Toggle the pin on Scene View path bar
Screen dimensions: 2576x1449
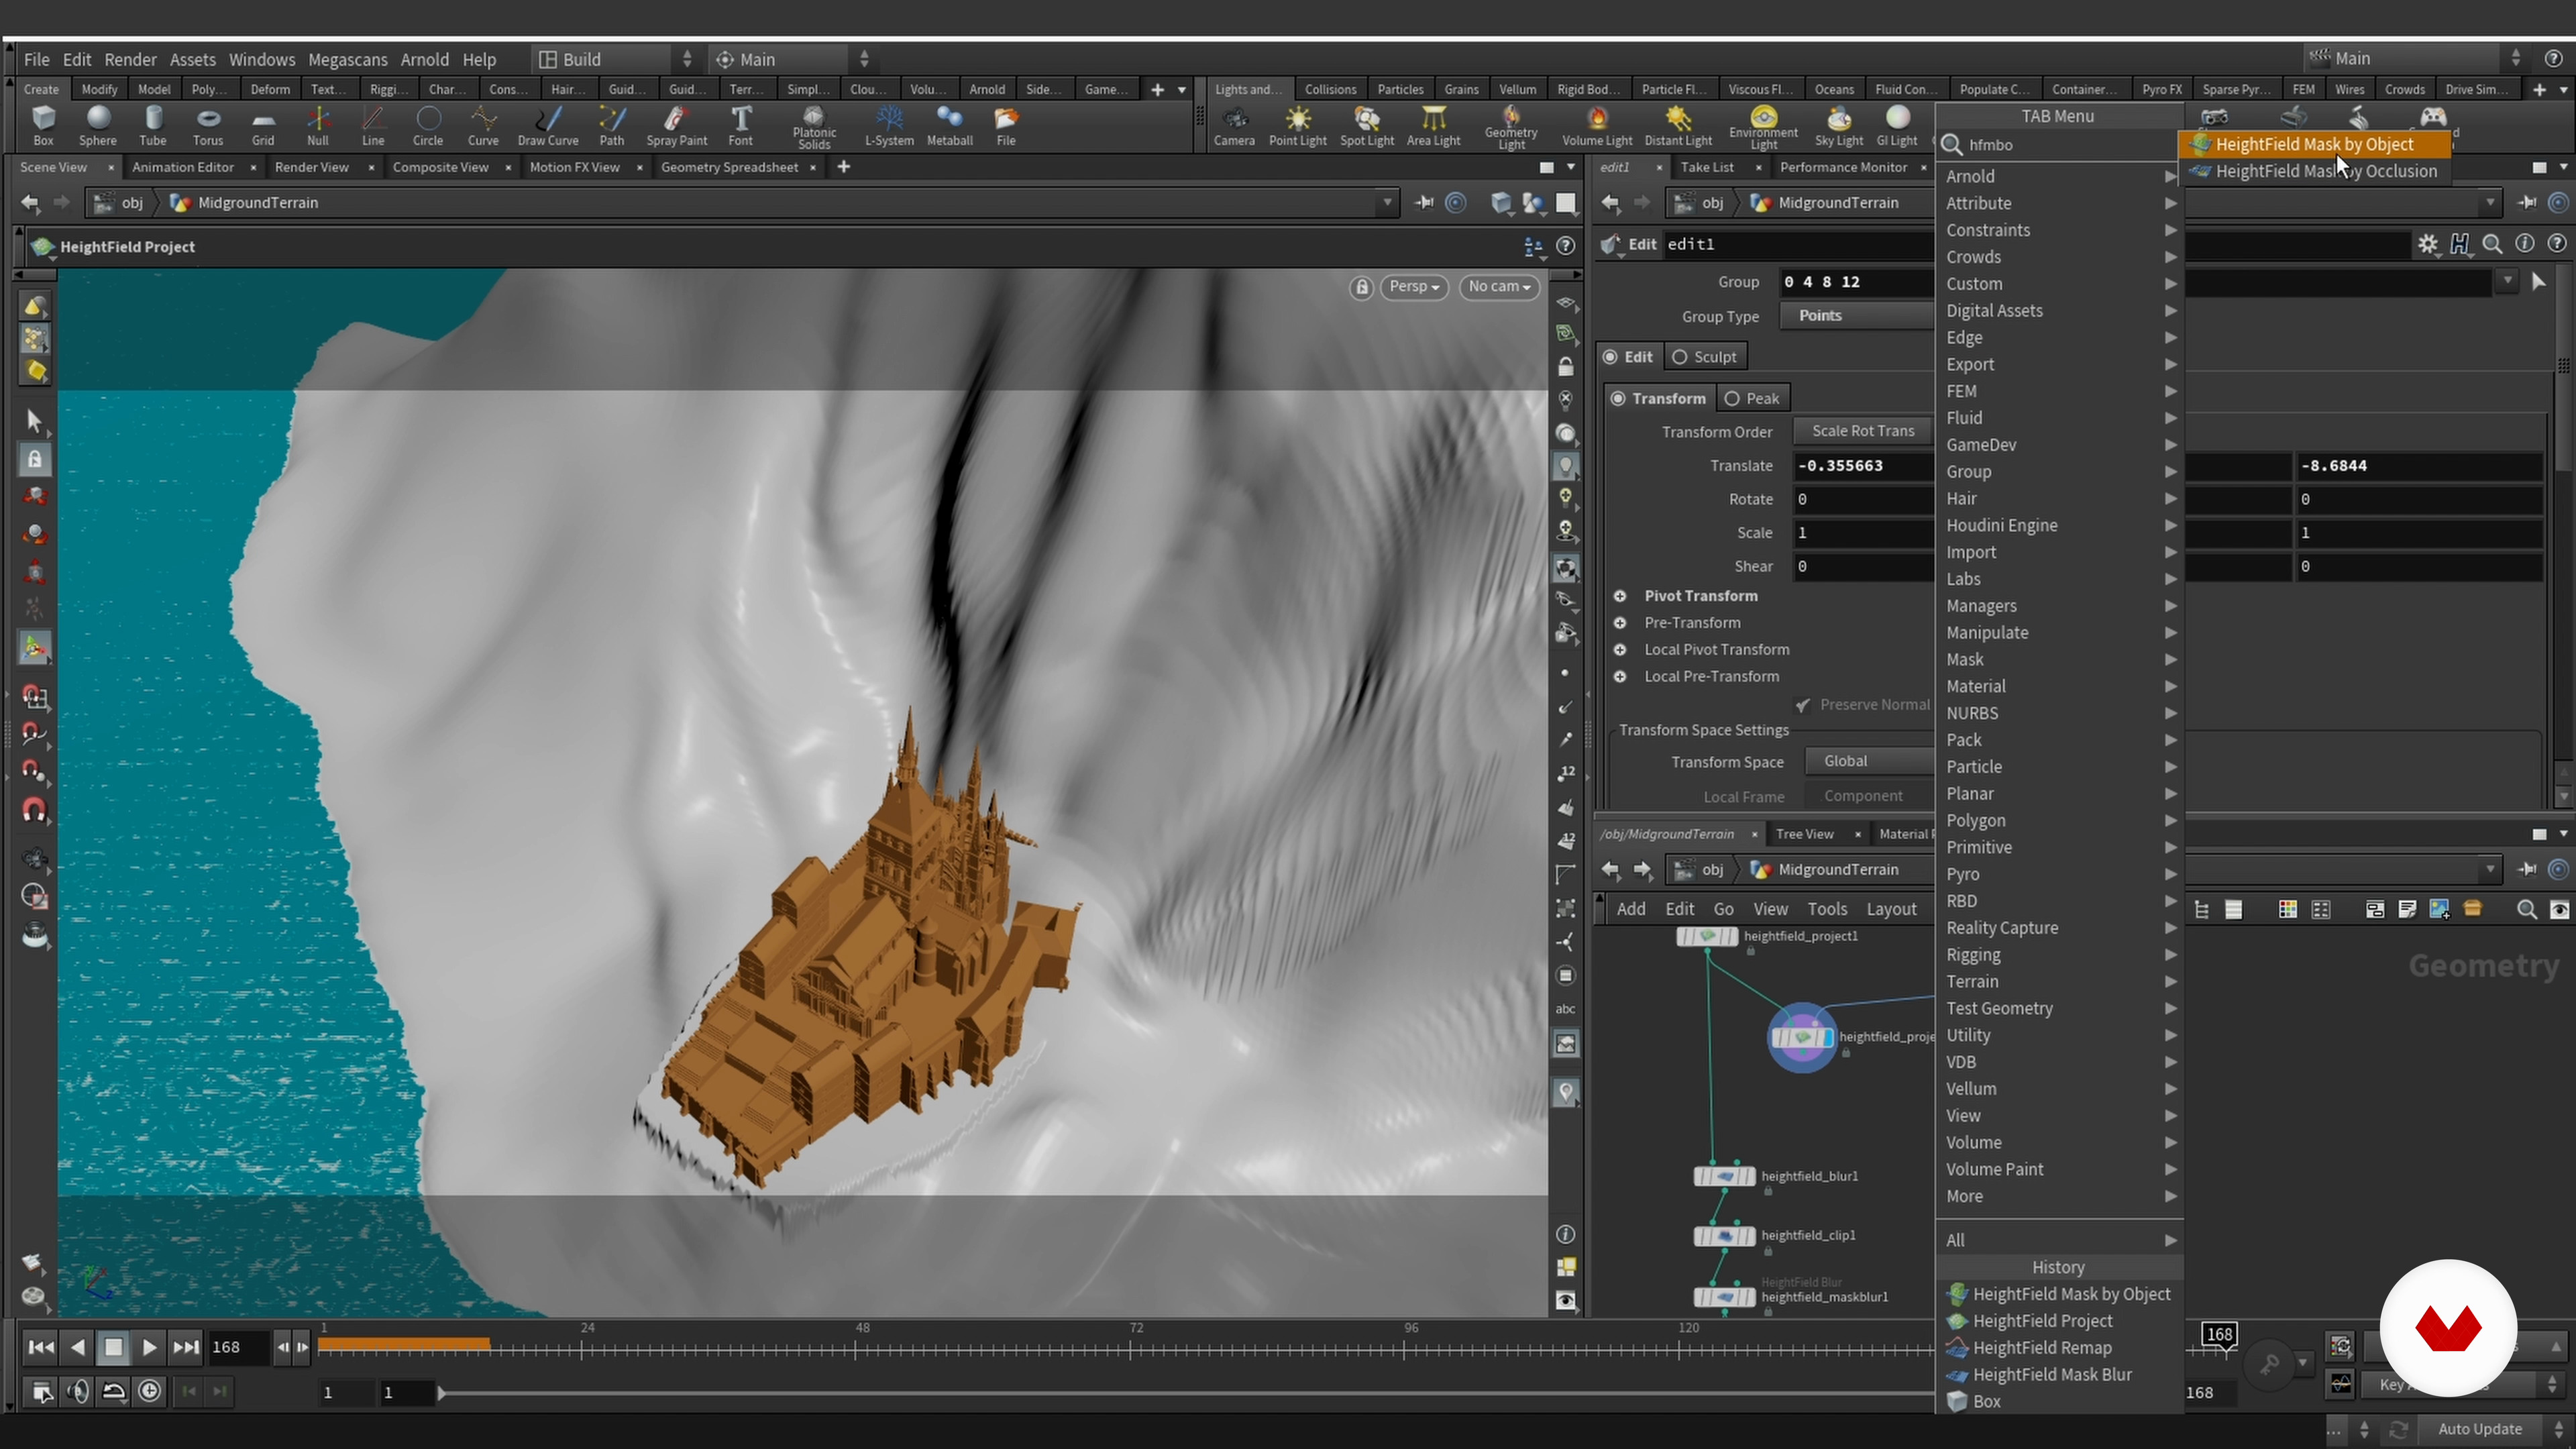click(x=1424, y=203)
